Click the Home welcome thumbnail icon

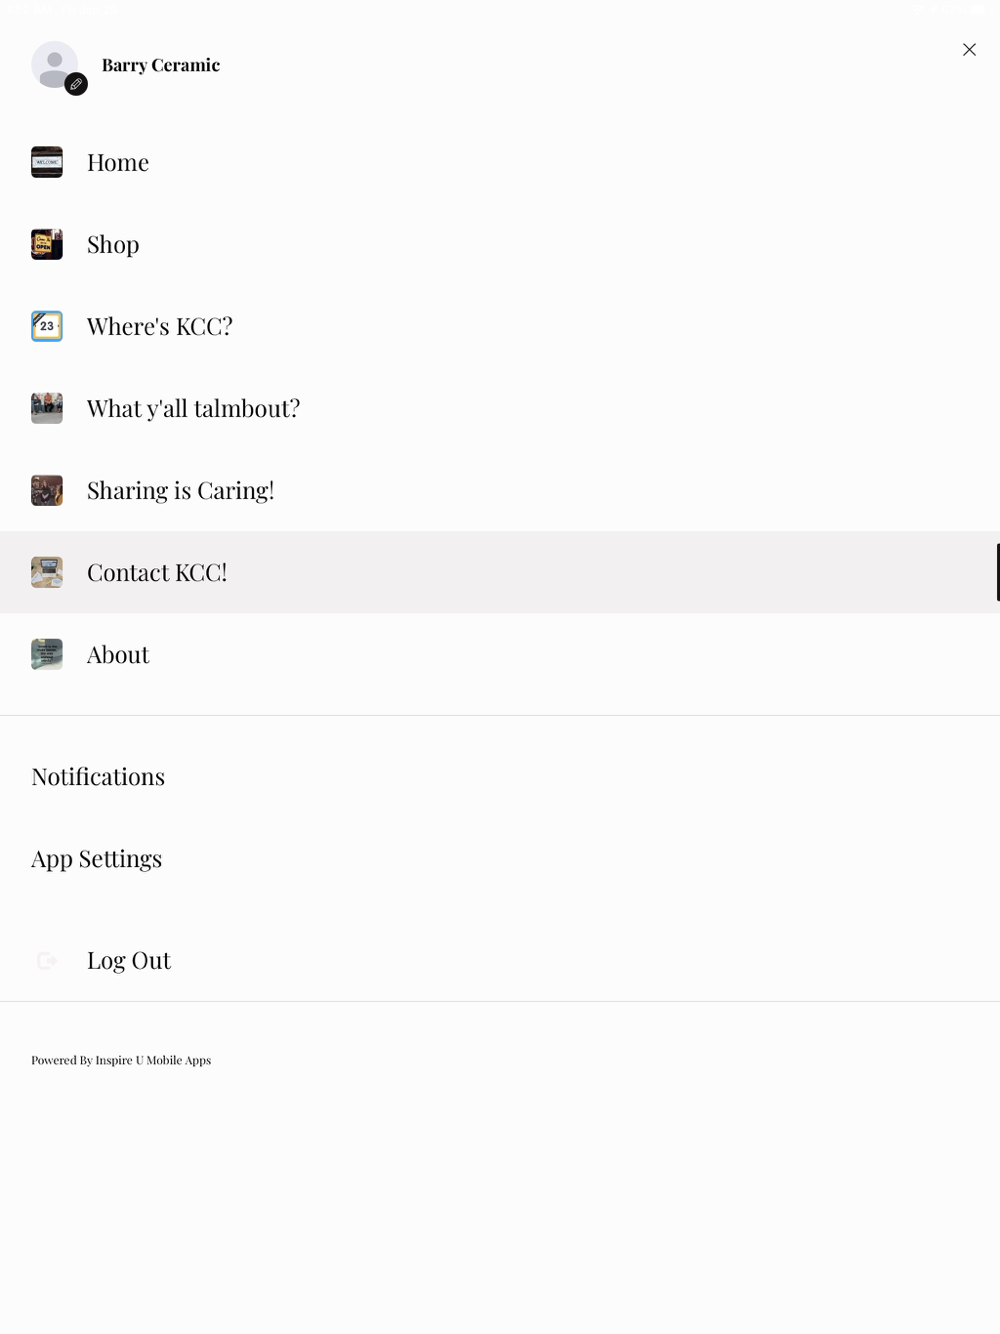(x=47, y=162)
